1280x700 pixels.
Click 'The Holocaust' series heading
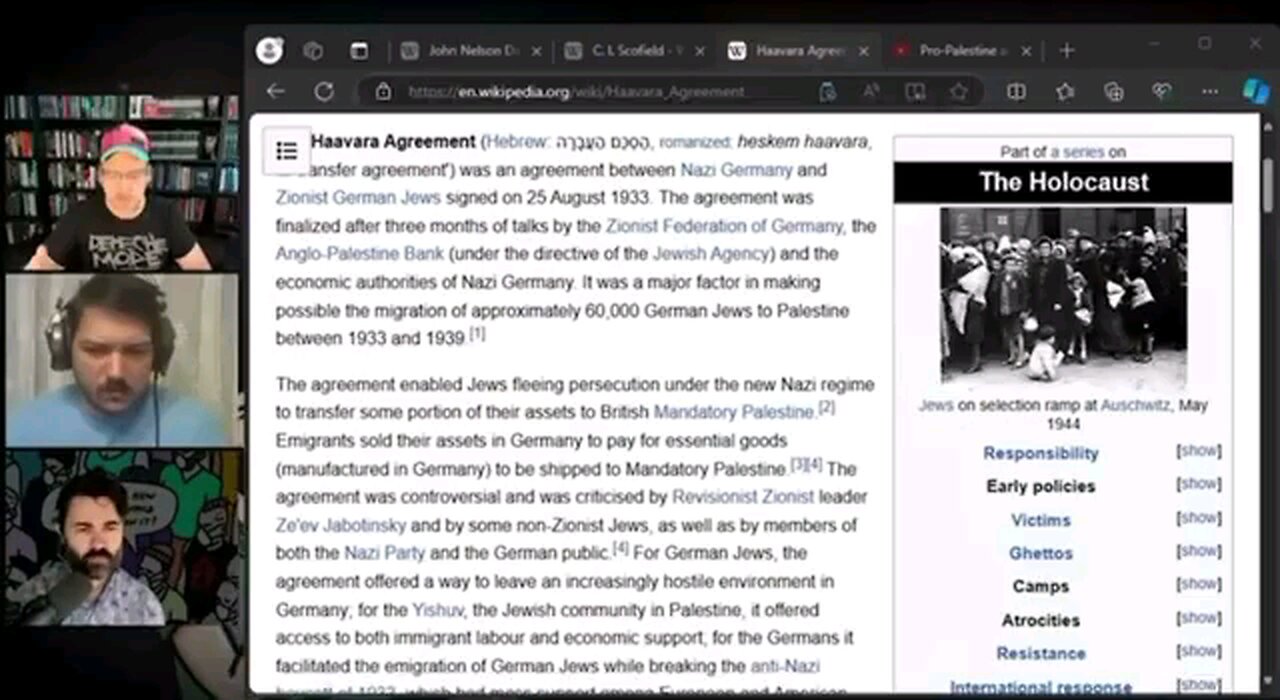[1064, 182]
